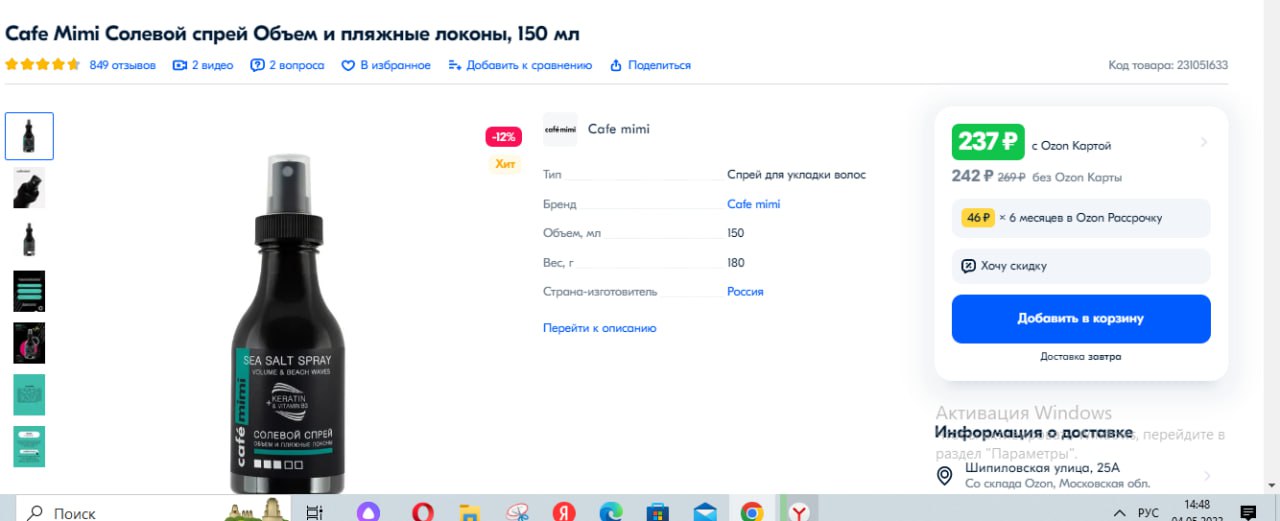This screenshot has height=521, width=1280.
Task: Click the location pin icon near Шипиловская улица
Action: coord(944,476)
